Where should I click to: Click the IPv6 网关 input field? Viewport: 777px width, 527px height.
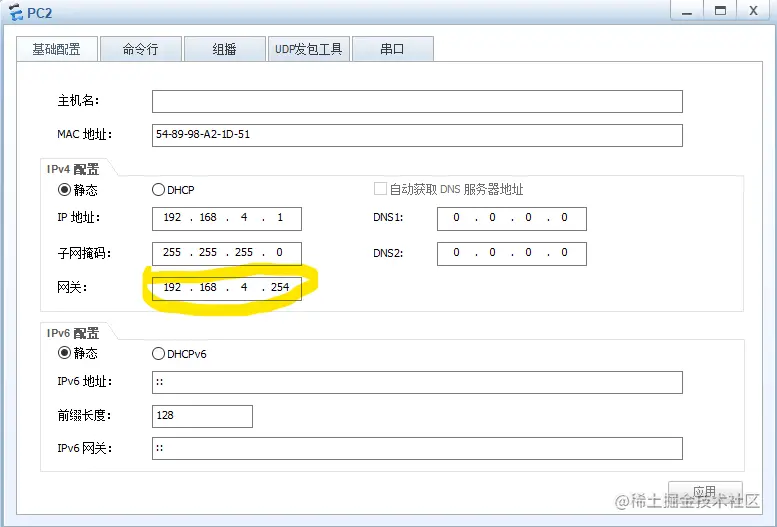[x=417, y=448]
